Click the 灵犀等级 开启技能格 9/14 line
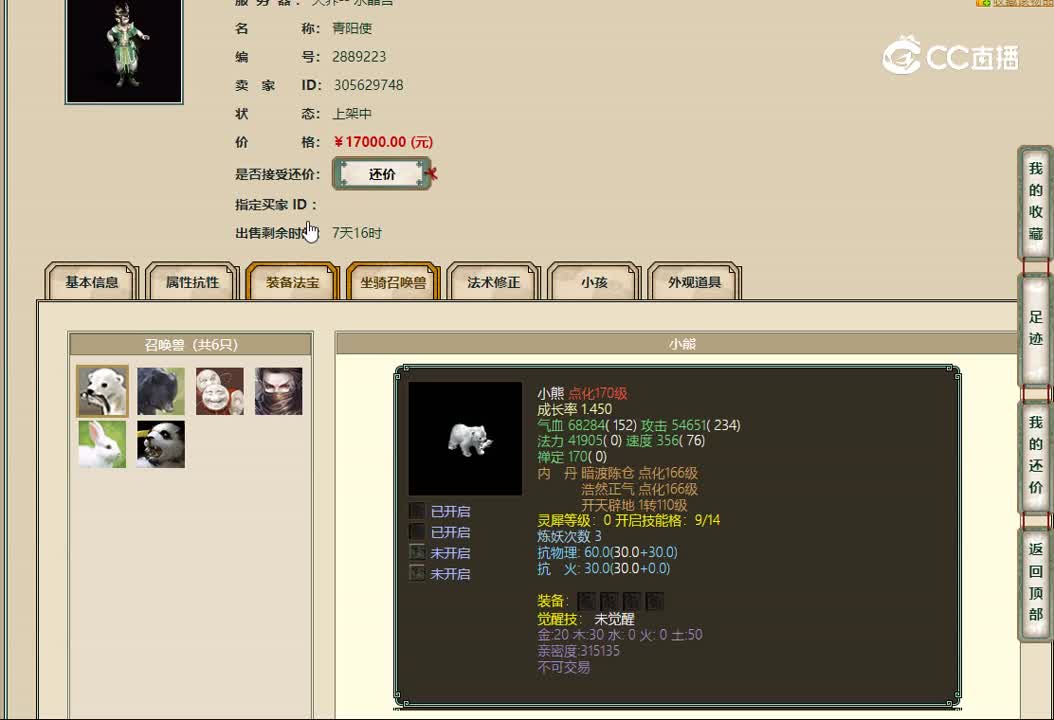This screenshot has width=1054, height=720. pyautogui.click(x=629, y=520)
